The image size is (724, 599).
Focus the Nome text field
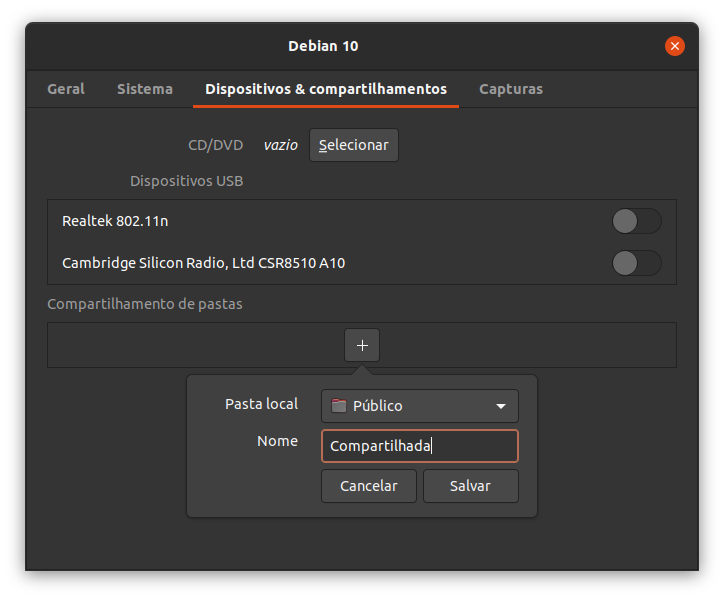coord(420,446)
